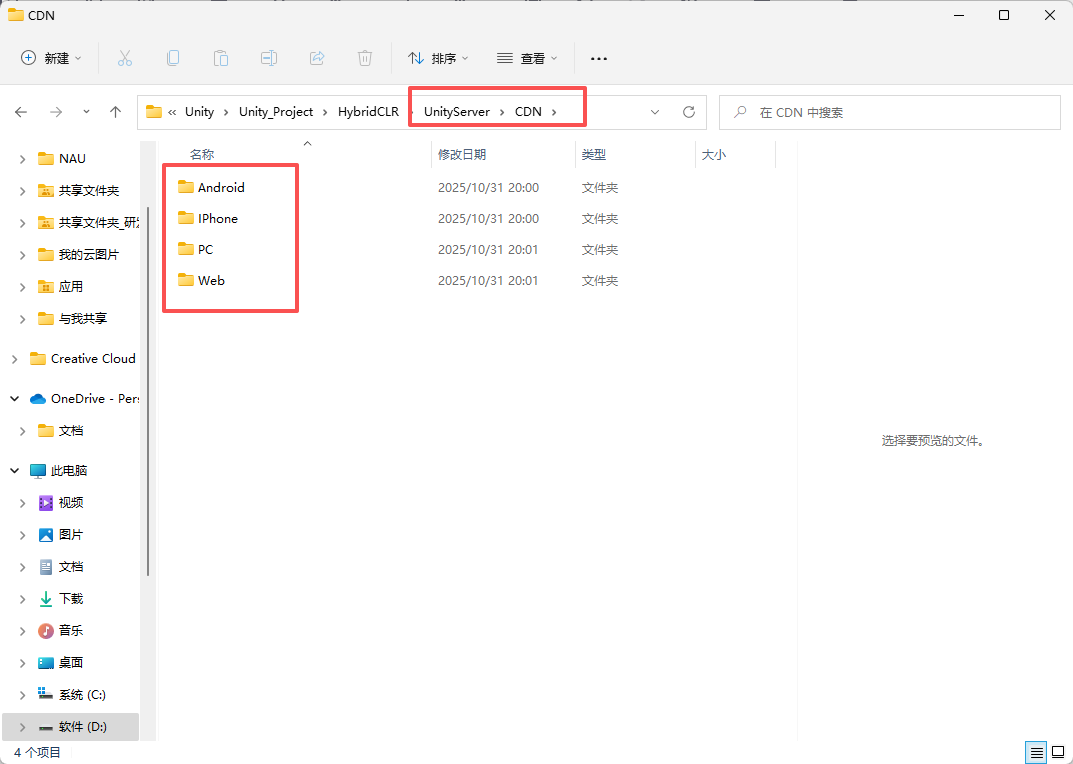
Task: Click the PC row's date 2025/10/31 20:01
Action: (488, 250)
